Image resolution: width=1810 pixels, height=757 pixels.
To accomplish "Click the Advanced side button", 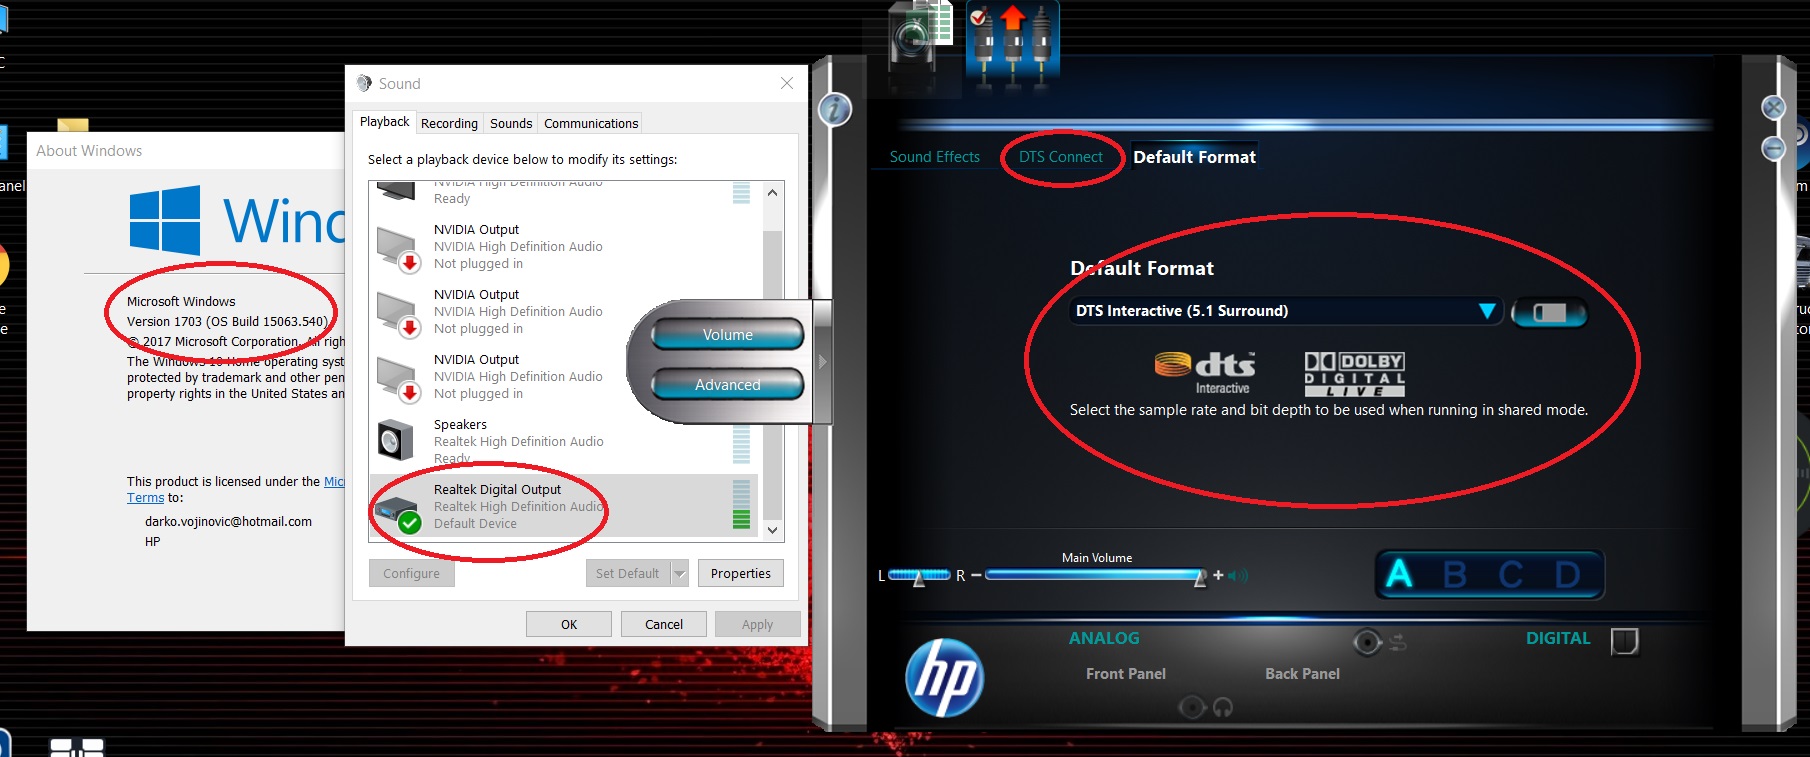I will pyautogui.click(x=727, y=384).
